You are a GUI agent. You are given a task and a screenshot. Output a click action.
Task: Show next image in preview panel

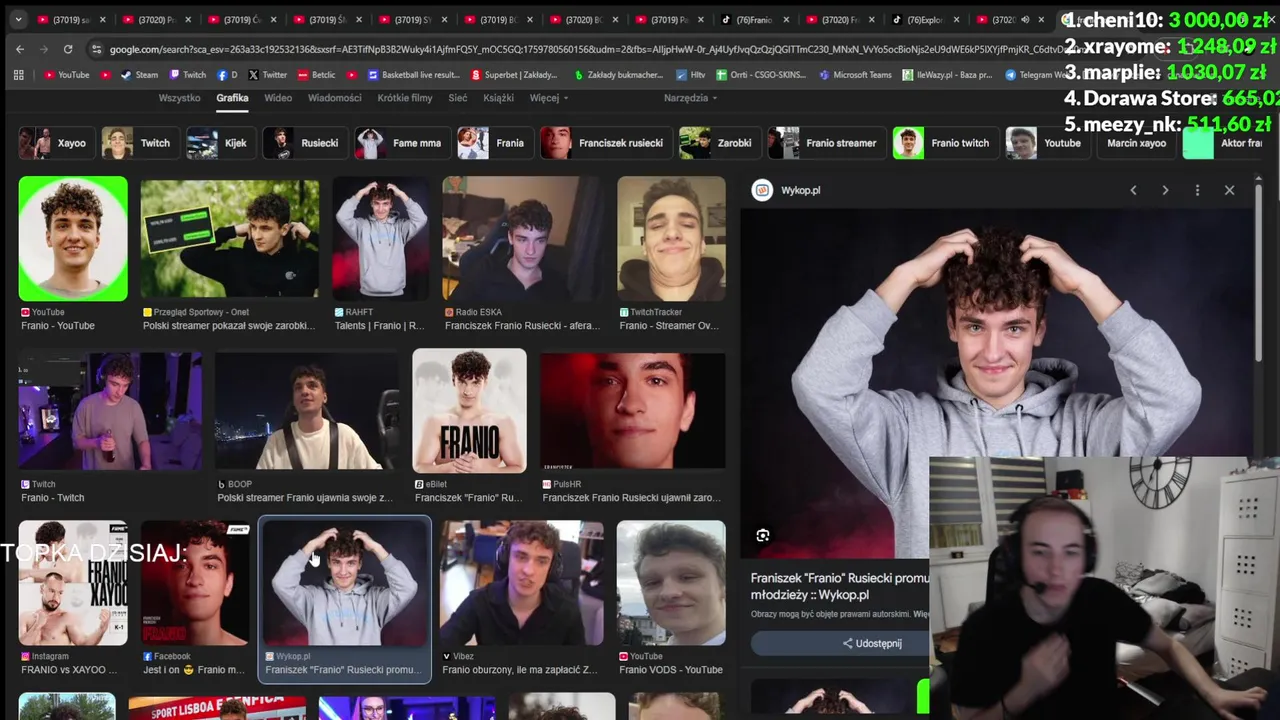coord(1165,190)
